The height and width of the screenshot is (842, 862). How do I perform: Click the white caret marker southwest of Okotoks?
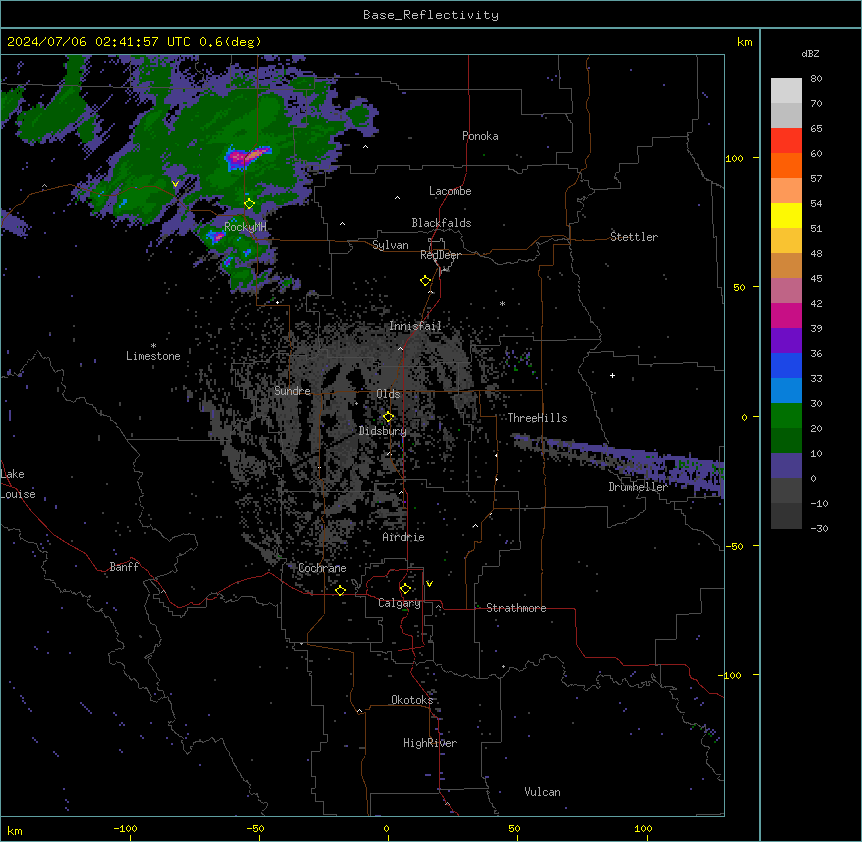point(360,711)
